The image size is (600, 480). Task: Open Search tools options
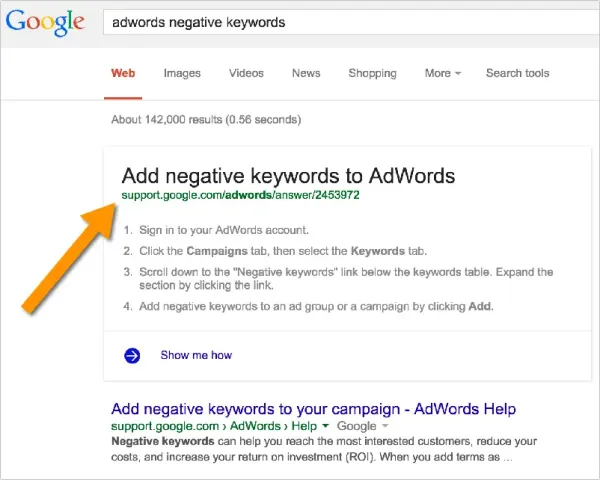click(x=517, y=73)
